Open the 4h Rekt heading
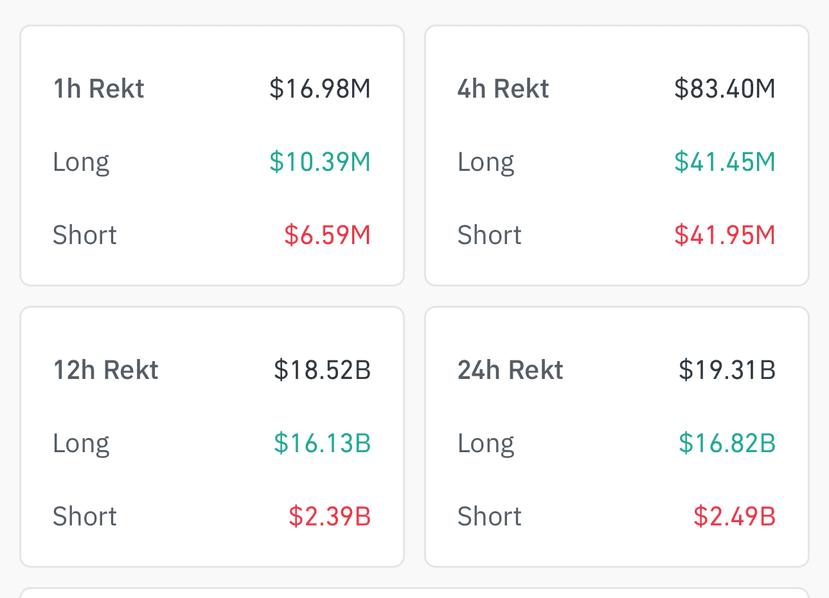Image resolution: width=829 pixels, height=598 pixels. [503, 88]
